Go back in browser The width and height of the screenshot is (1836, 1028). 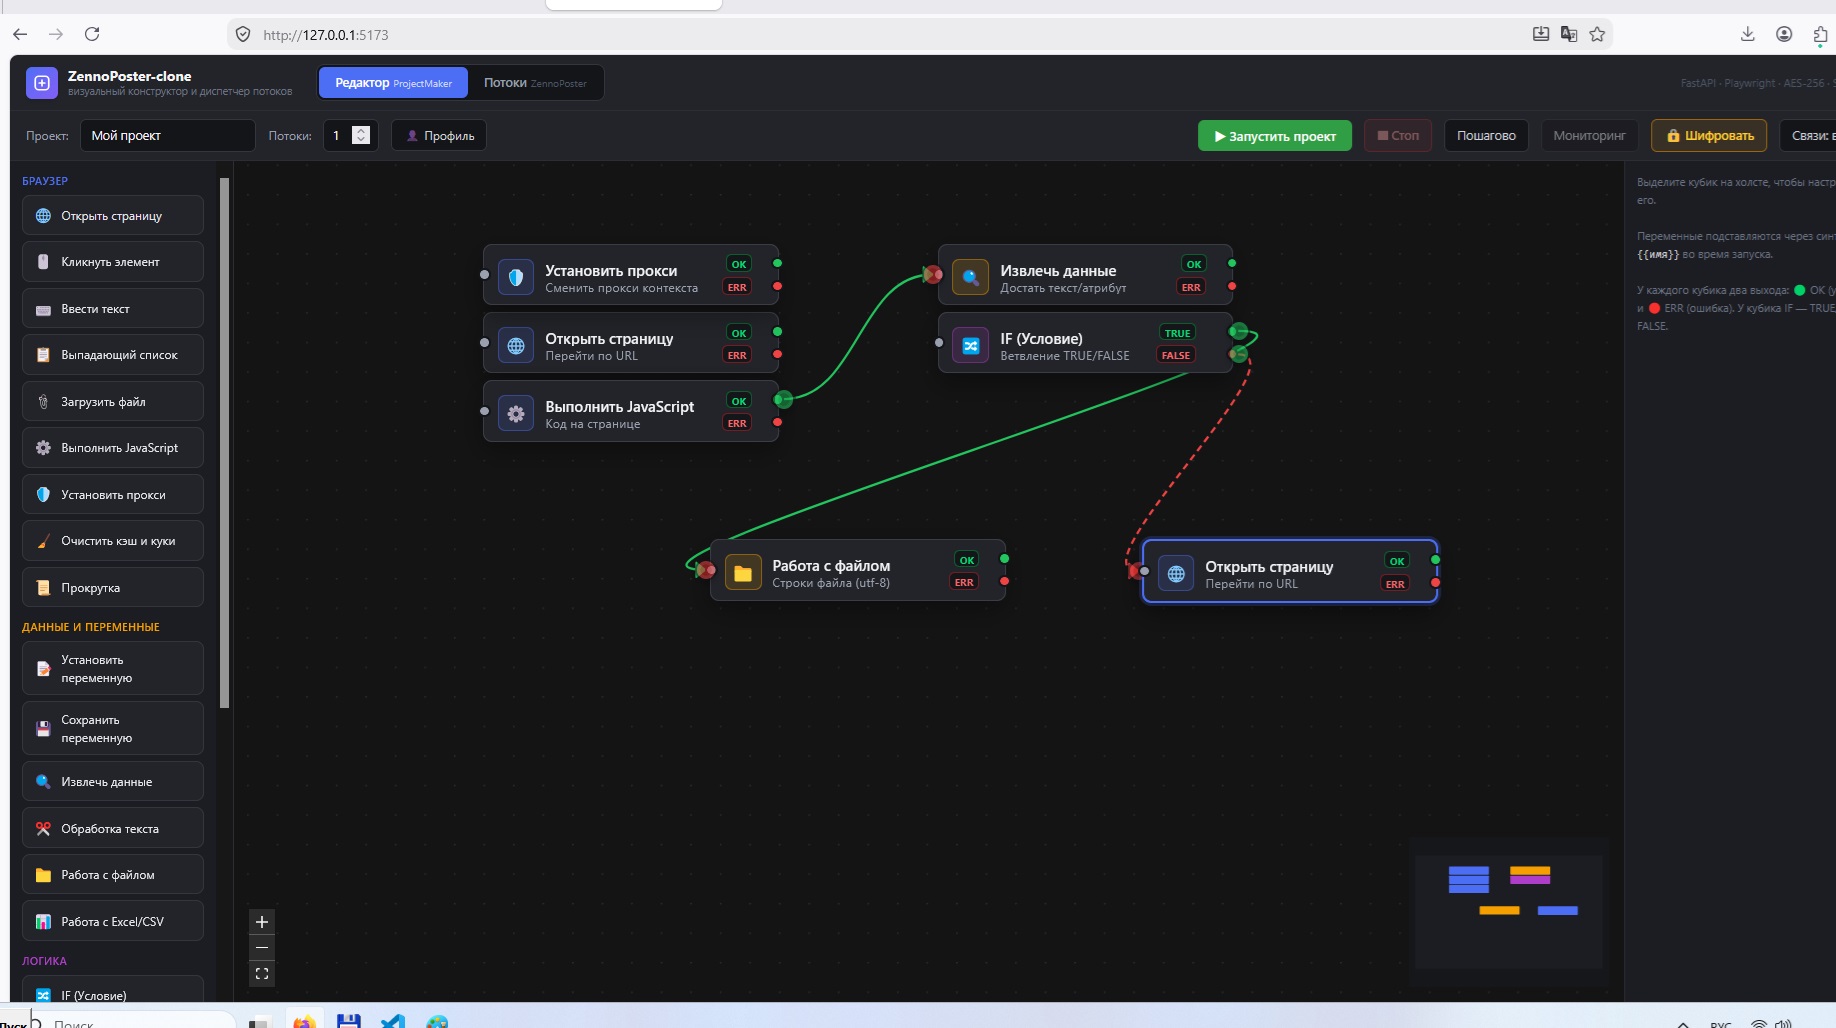pyautogui.click(x=20, y=34)
